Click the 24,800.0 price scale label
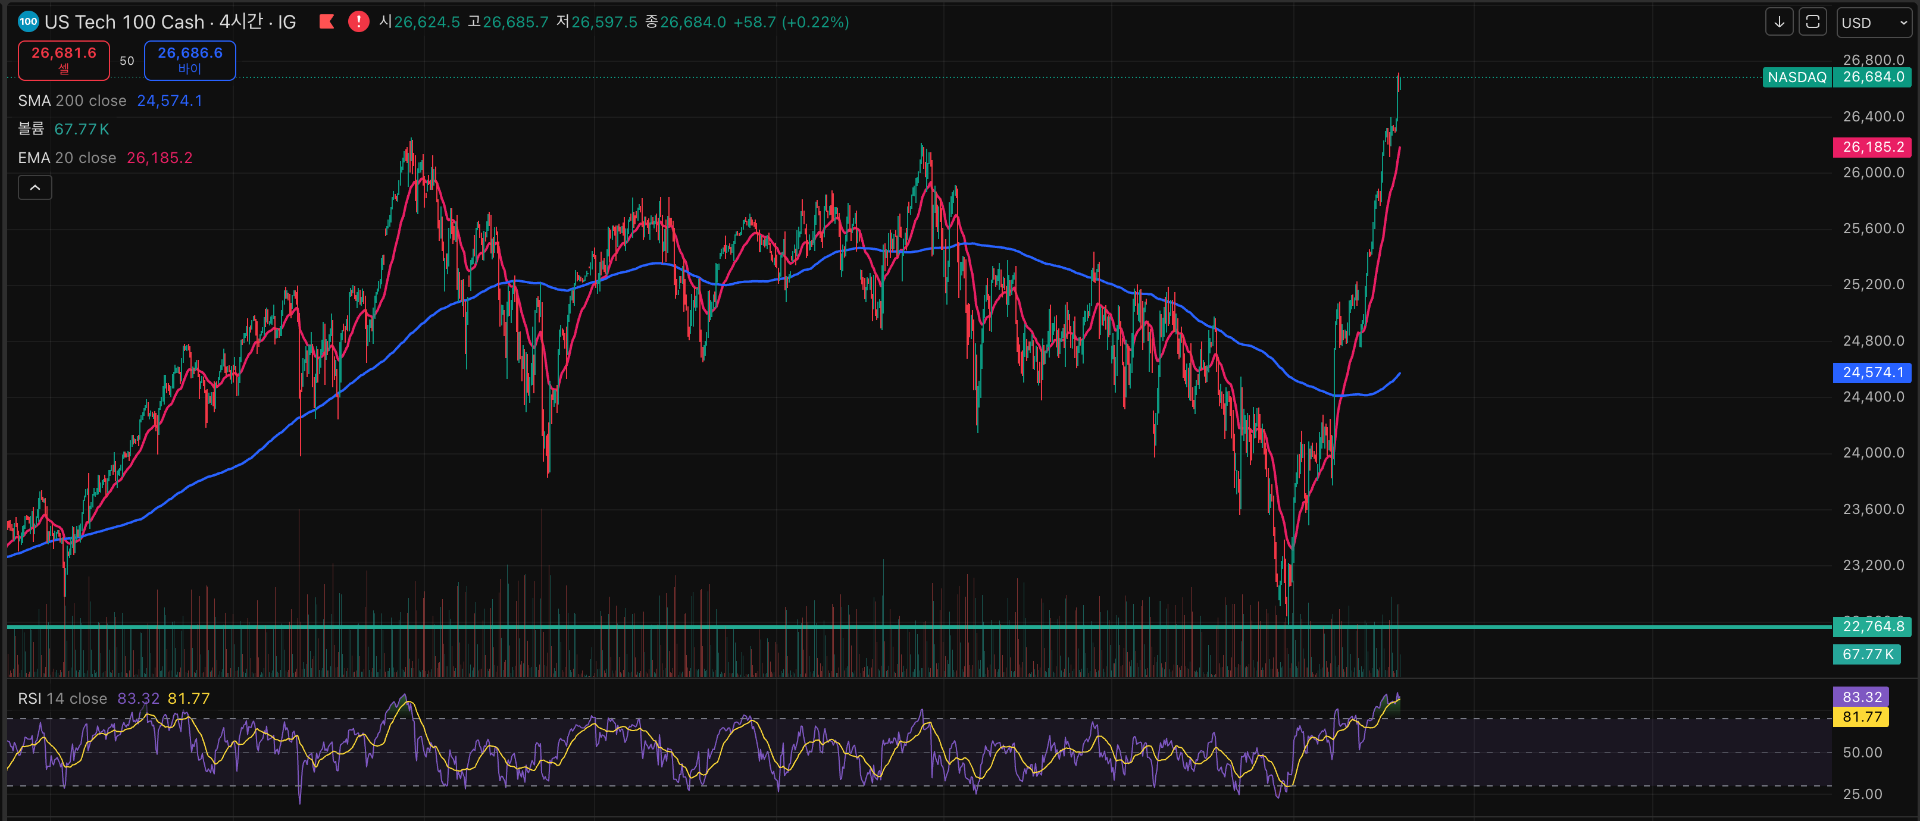 coord(1874,340)
